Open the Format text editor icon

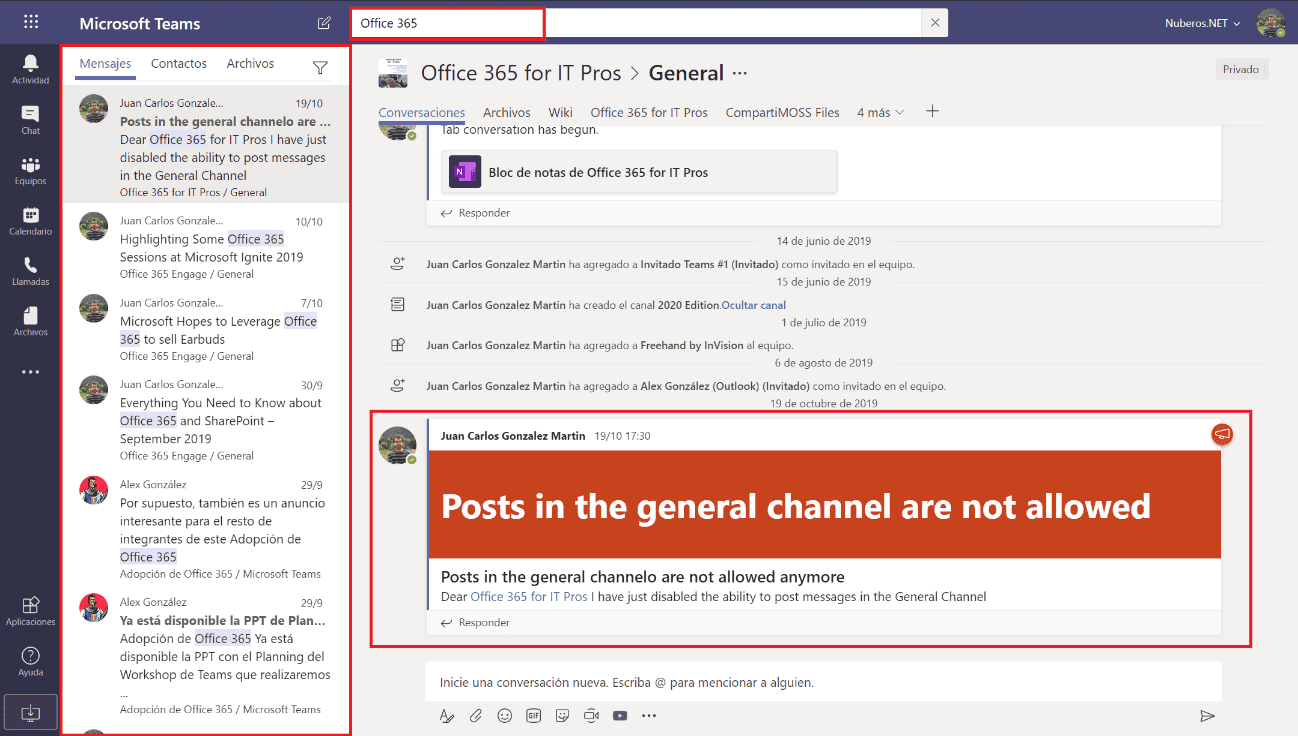[447, 715]
